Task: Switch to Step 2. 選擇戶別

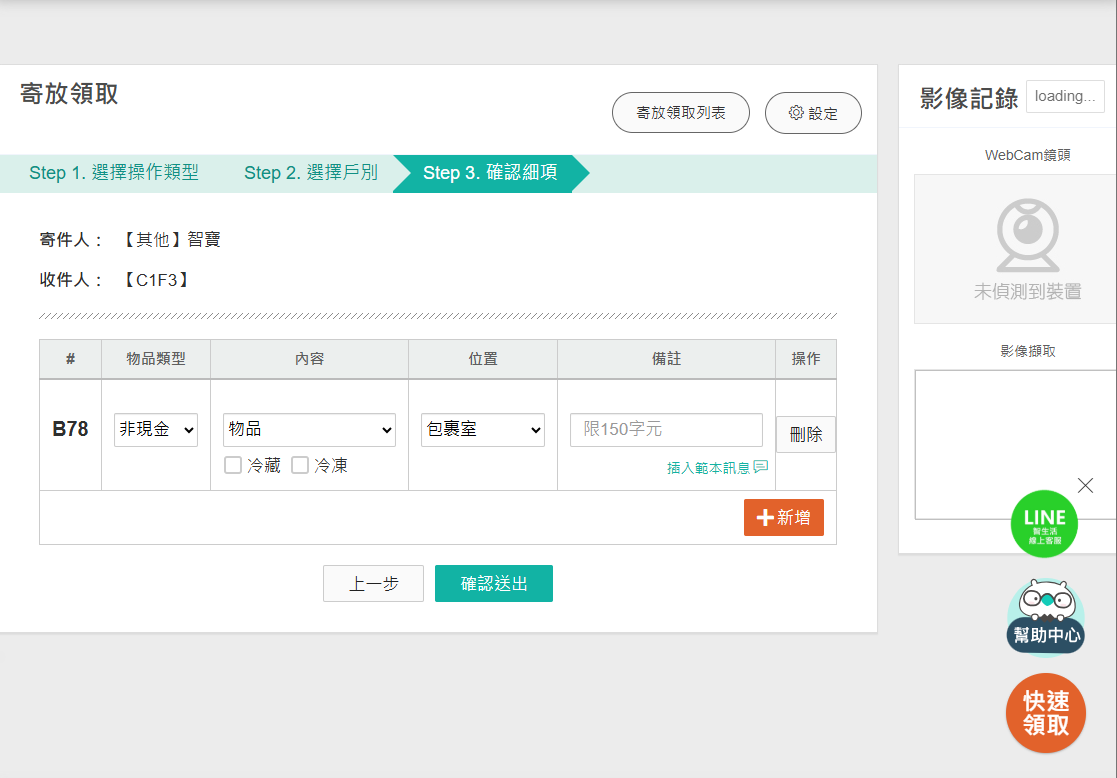Action: click(310, 173)
